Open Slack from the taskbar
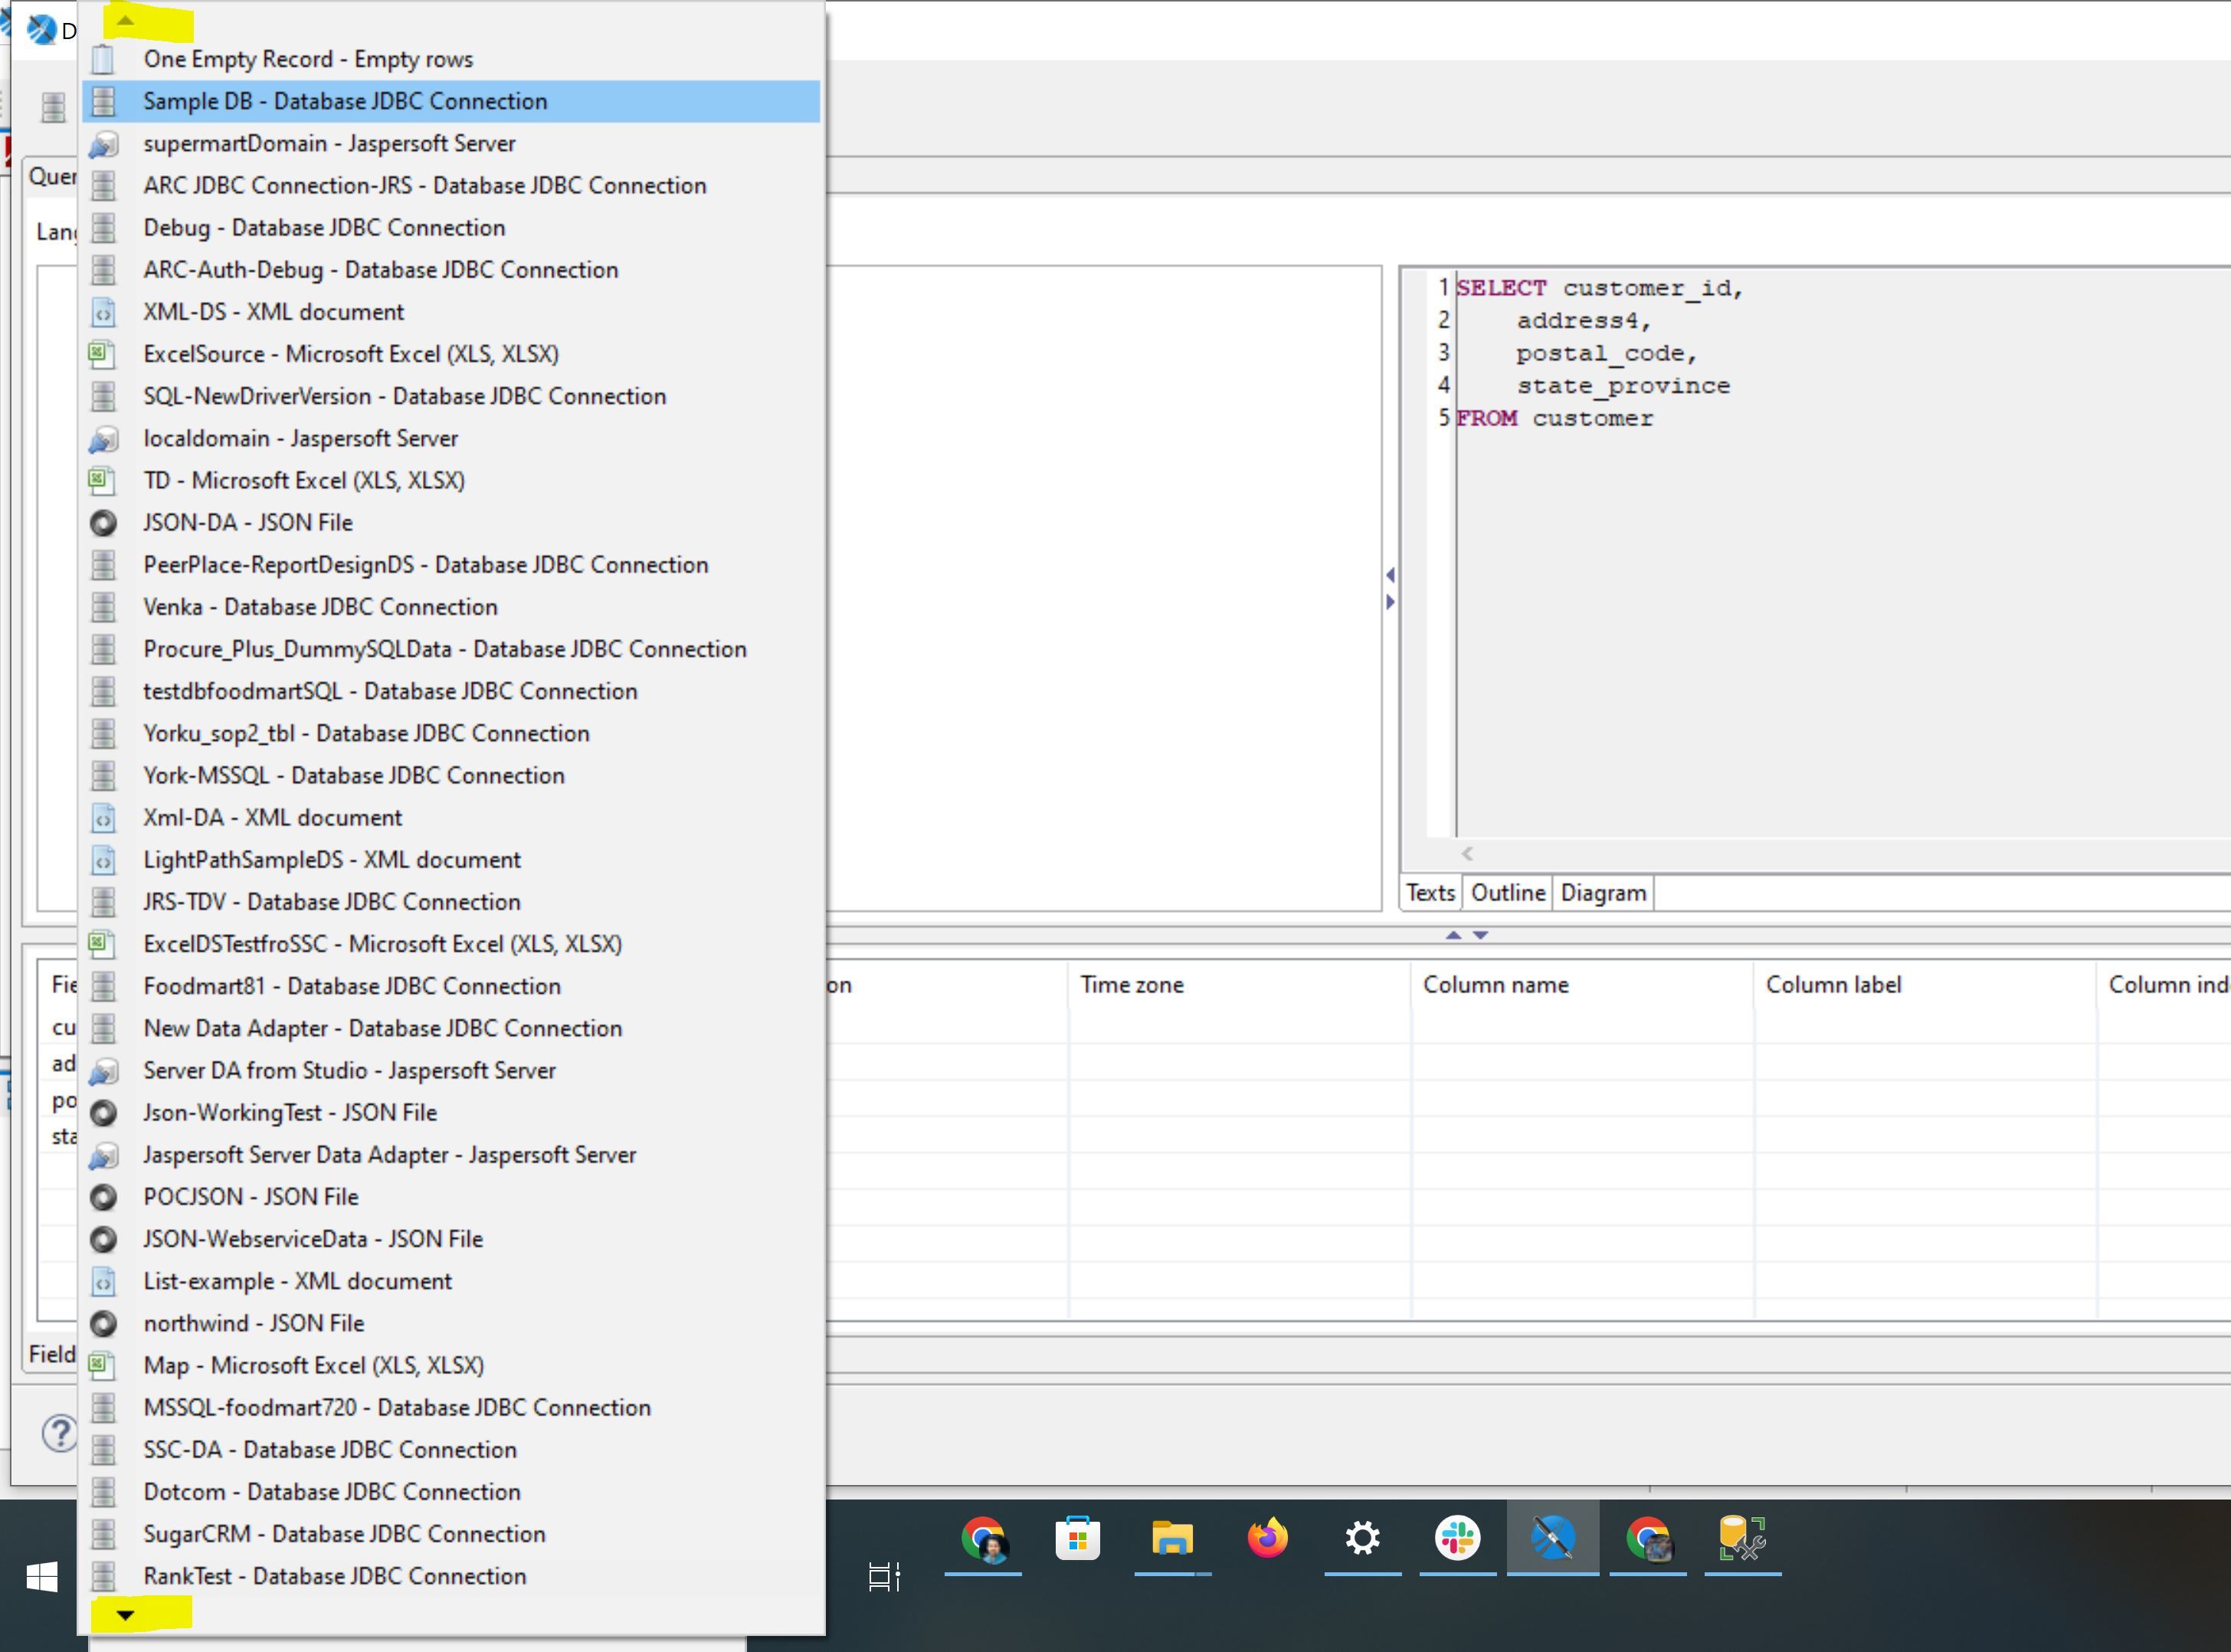 click(1457, 1538)
